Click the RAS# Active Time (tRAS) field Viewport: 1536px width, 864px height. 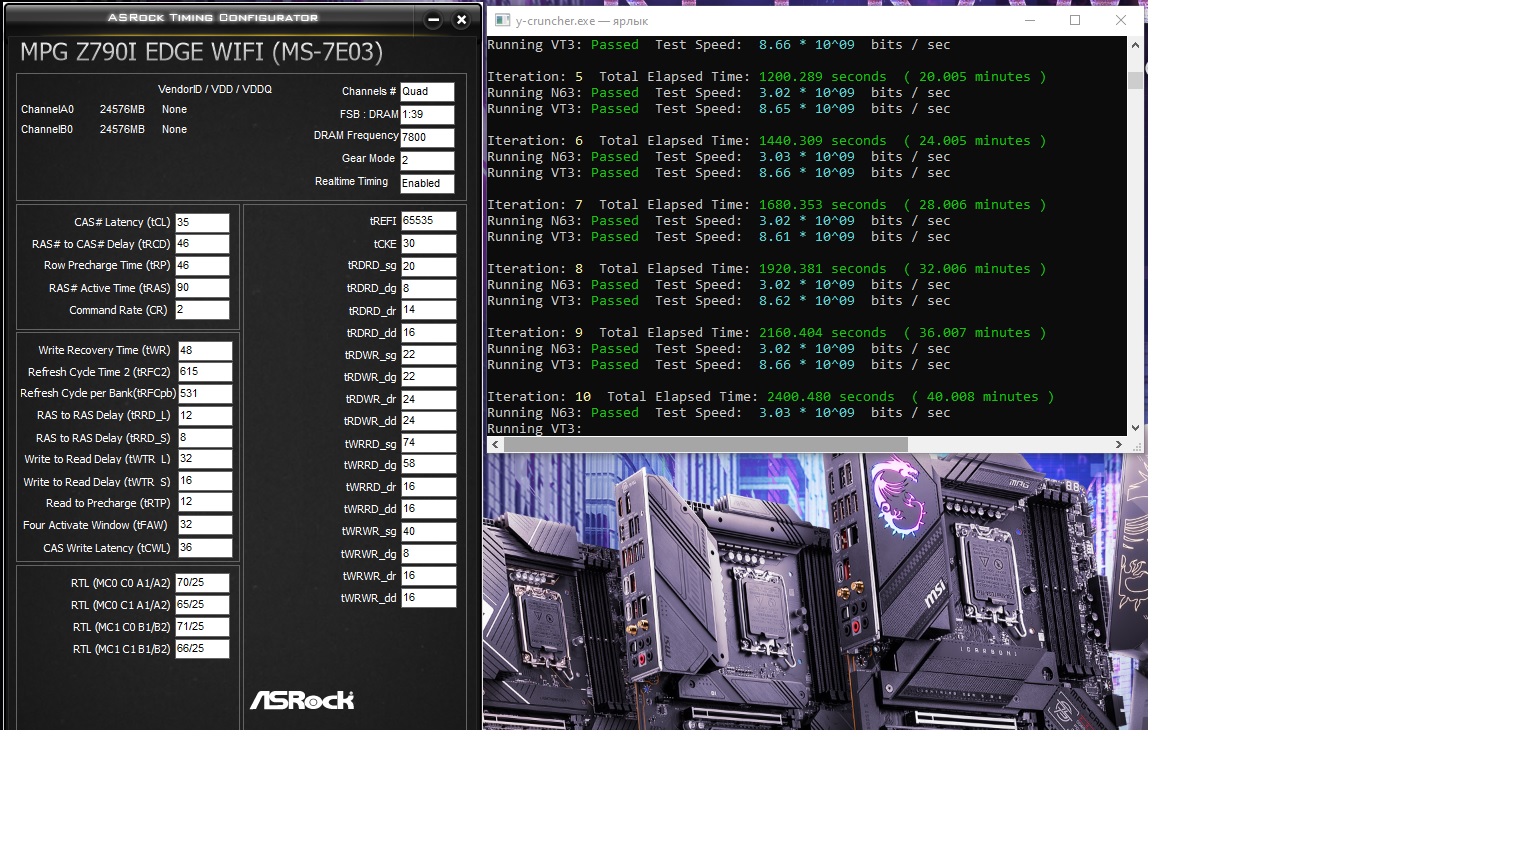202,288
